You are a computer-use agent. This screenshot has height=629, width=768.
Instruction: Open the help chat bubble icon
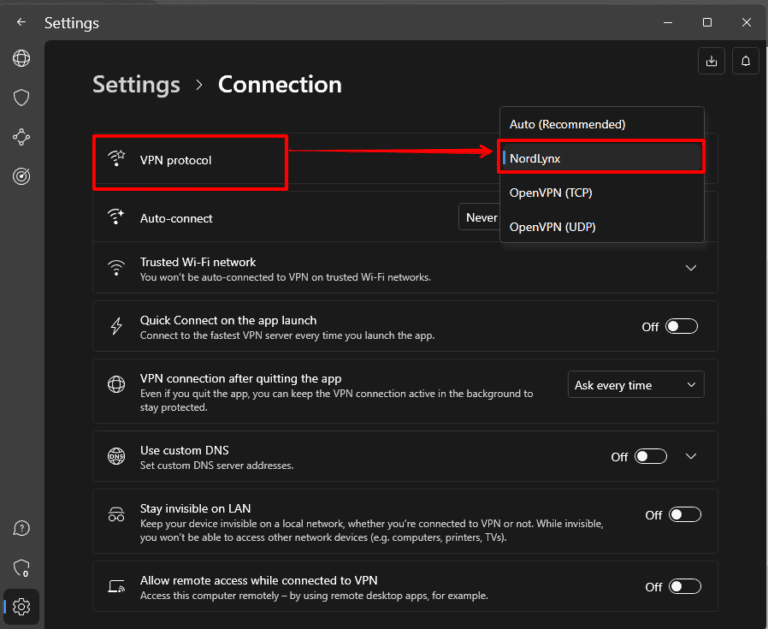pyautogui.click(x=21, y=528)
